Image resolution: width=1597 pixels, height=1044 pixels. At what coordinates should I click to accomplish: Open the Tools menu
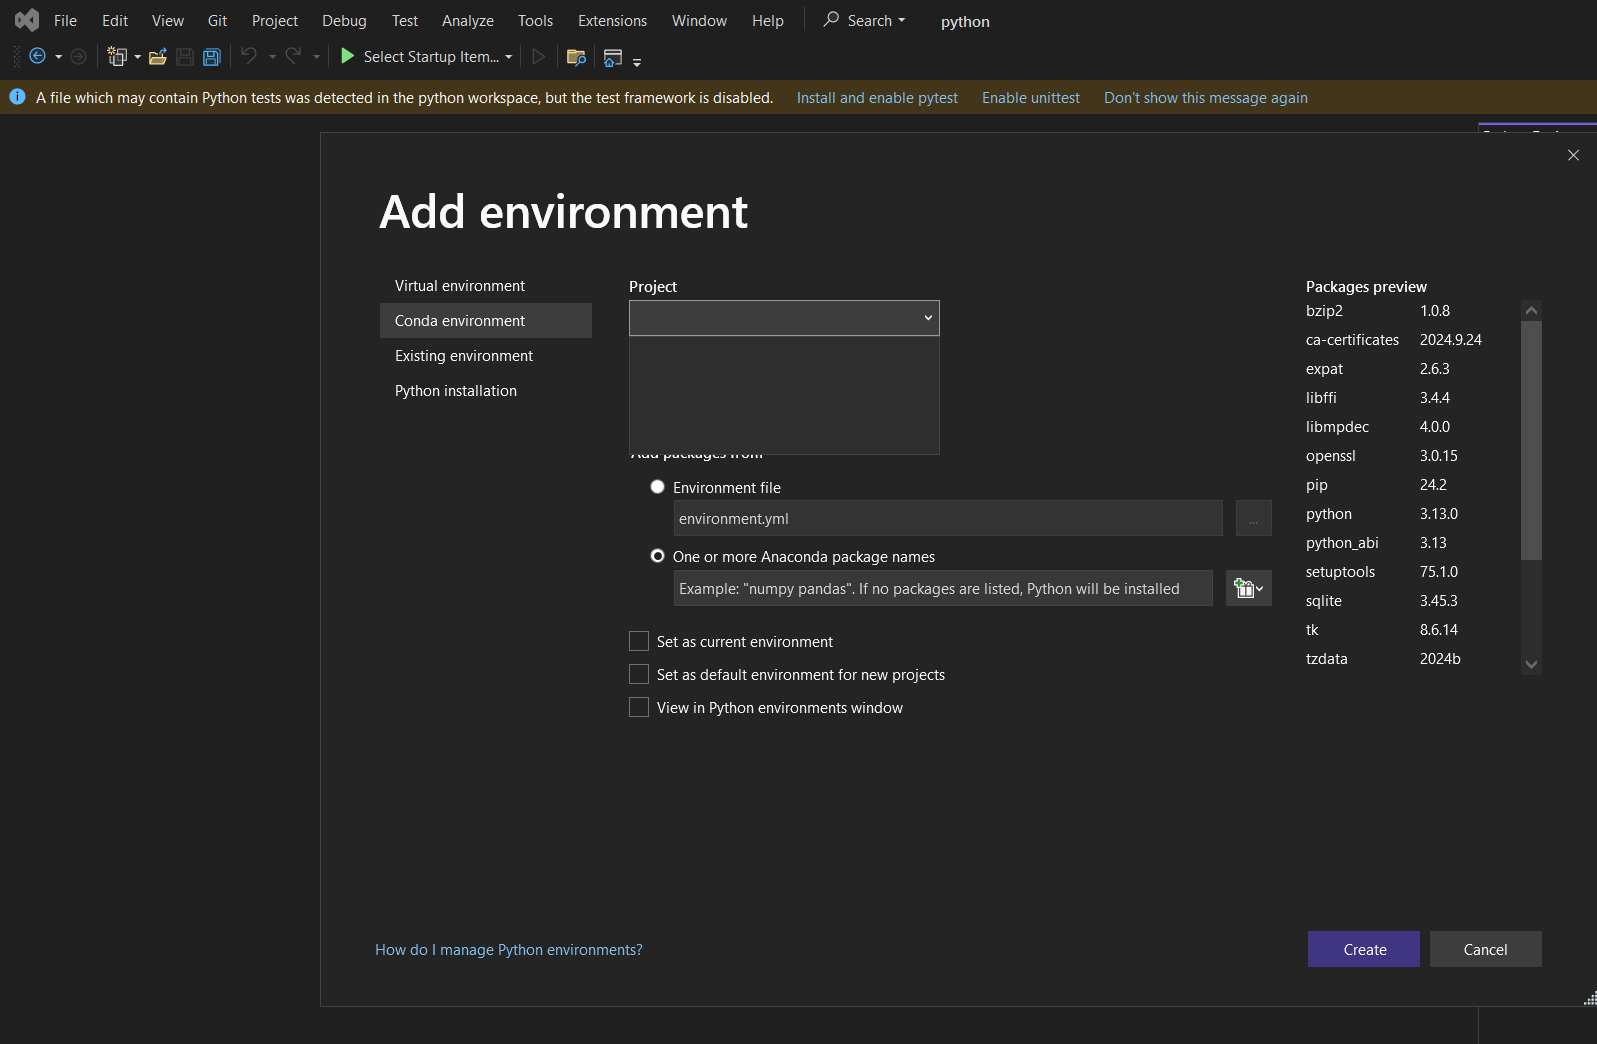pos(535,20)
